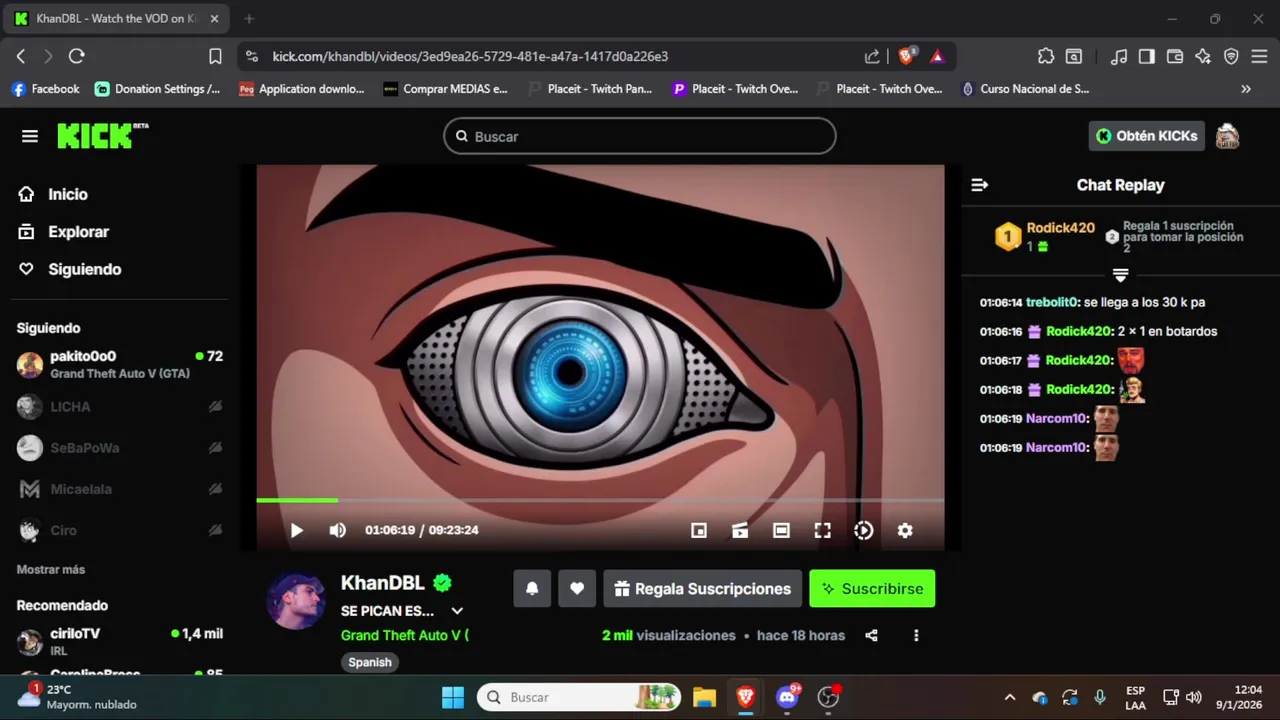Open Discord from taskbar
This screenshot has width=1280, height=720.
point(788,697)
